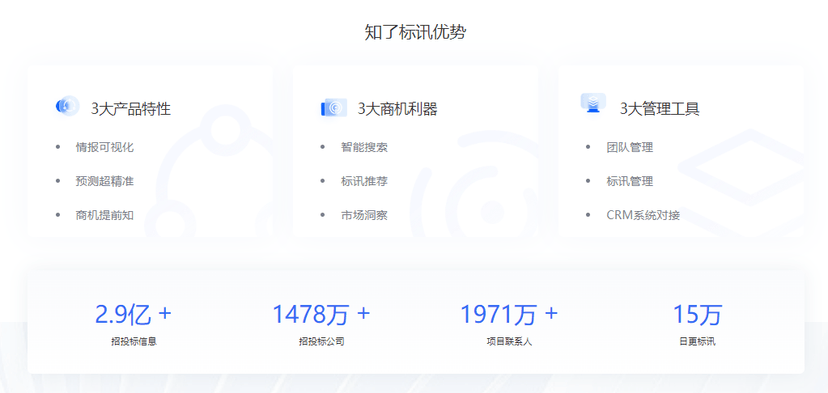Click the 3大管理工具 card icon
This screenshot has width=828, height=393.
tap(594, 103)
